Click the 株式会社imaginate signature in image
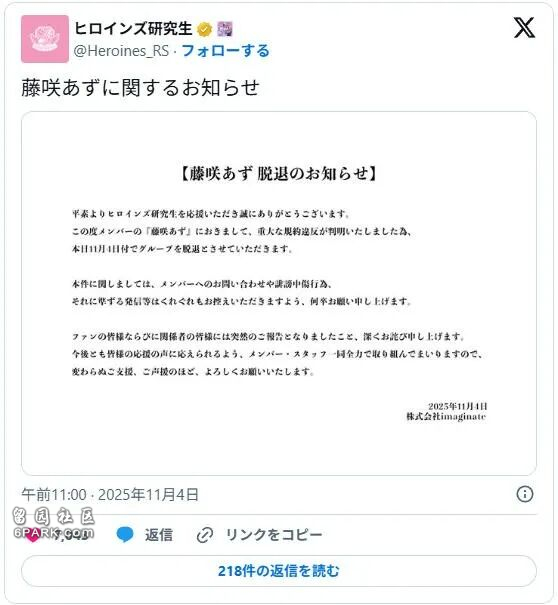Viewport: 558px width, 605px height. coord(446,416)
